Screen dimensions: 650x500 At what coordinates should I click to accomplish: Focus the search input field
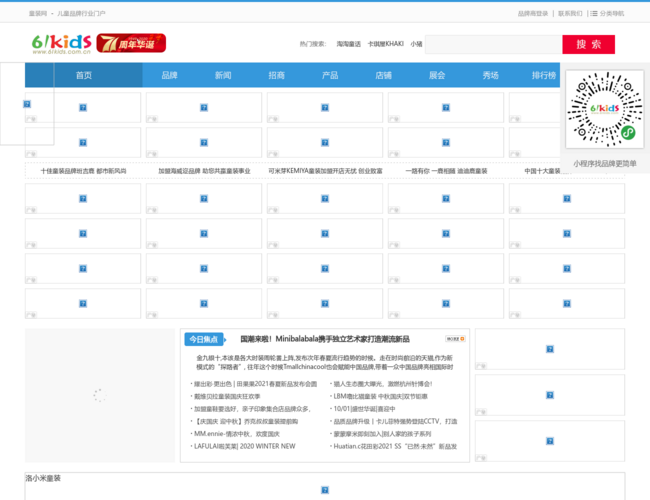point(494,44)
